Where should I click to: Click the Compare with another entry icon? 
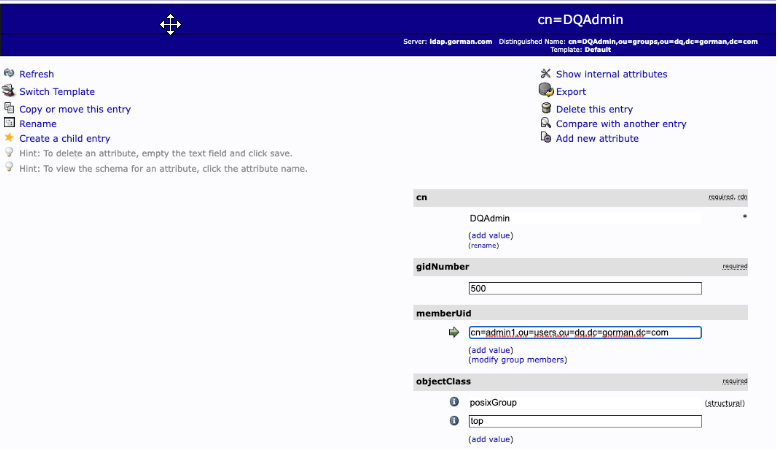pos(546,123)
